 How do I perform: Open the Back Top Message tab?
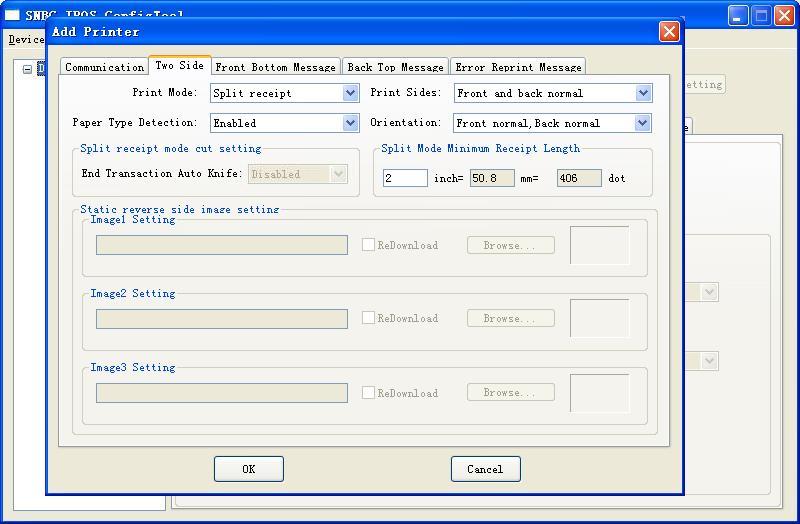[395, 67]
